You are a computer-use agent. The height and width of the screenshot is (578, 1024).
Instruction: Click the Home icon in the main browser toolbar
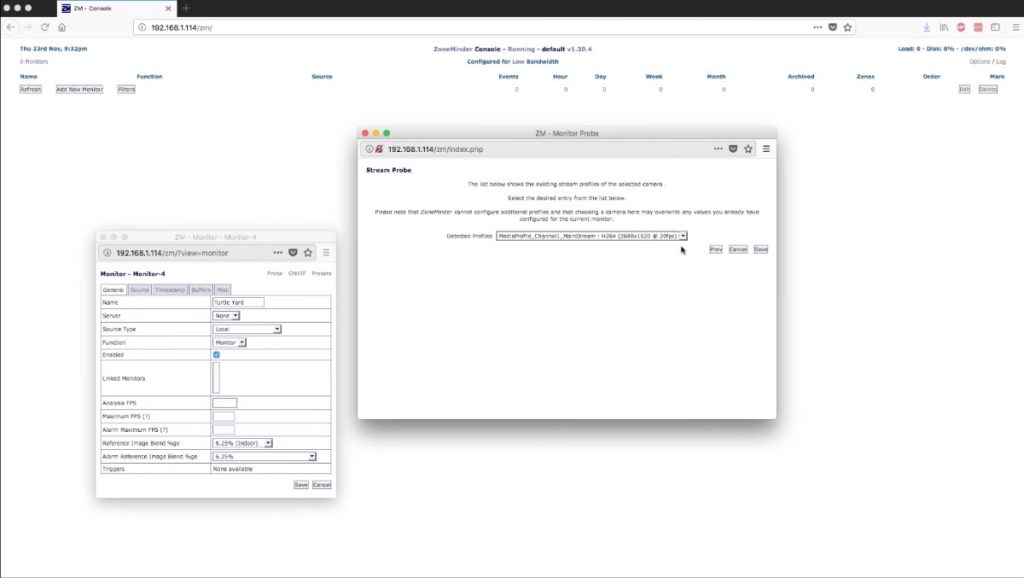point(62,29)
